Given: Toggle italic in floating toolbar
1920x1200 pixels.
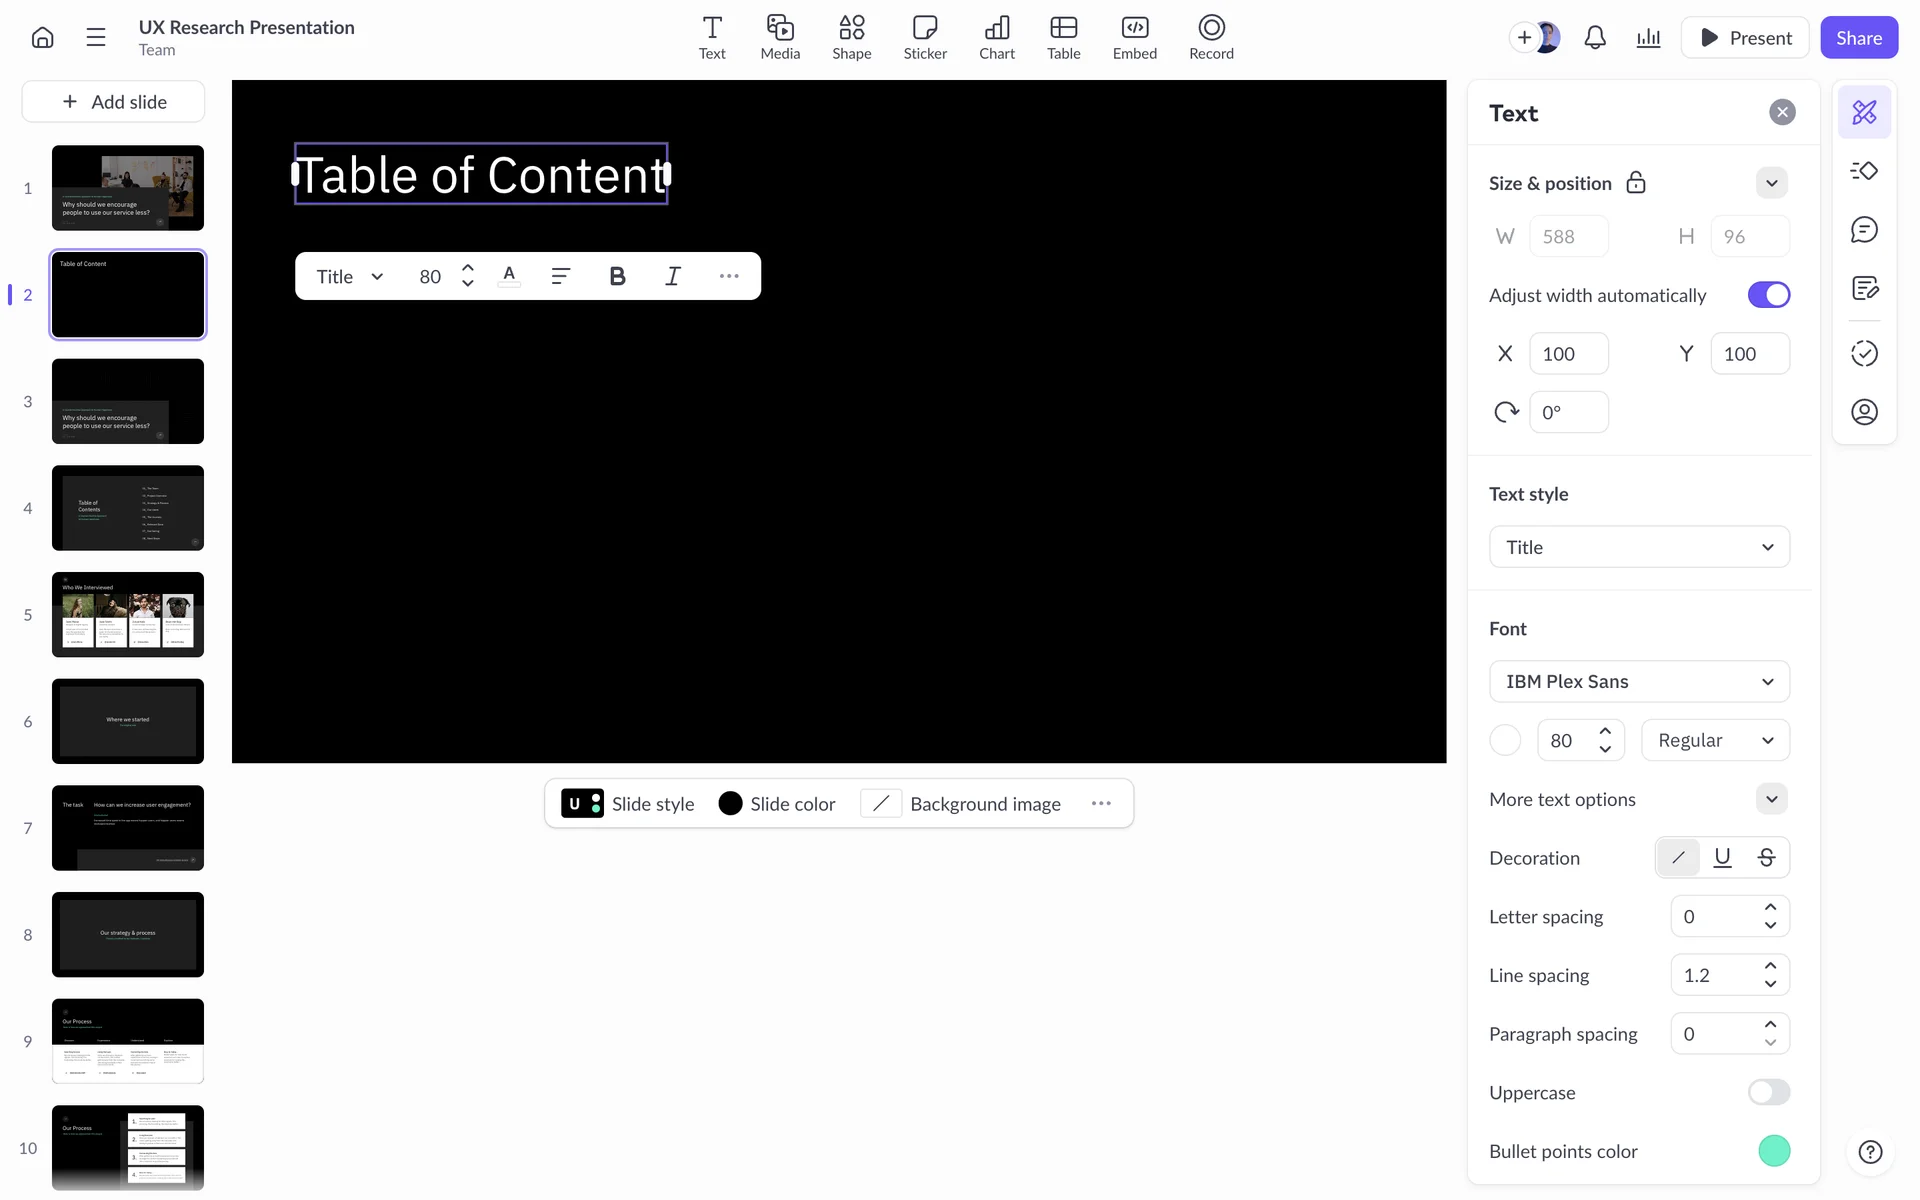Looking at the screenshot, I should (673, 277).
